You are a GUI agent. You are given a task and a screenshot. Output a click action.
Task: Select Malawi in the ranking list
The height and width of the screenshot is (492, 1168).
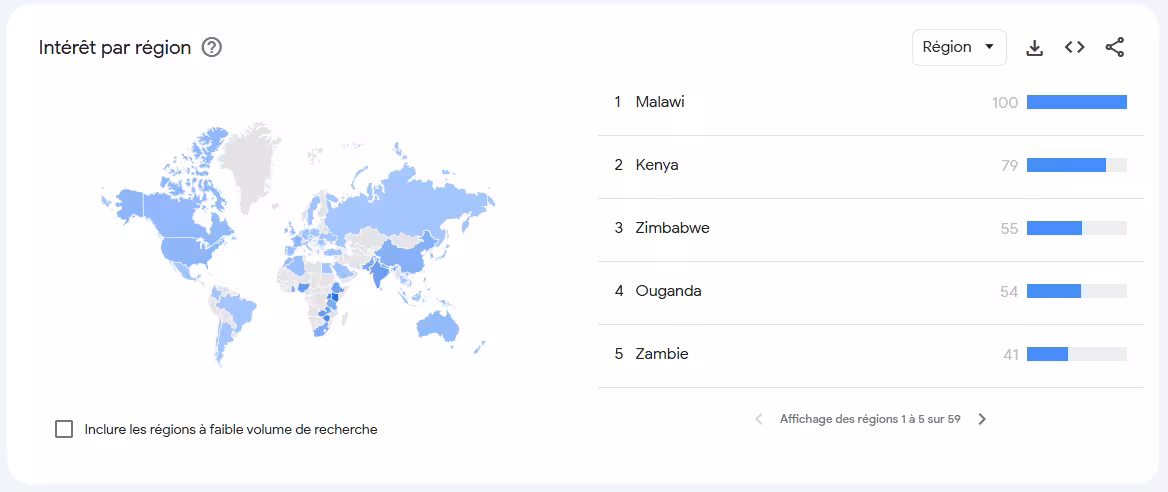(x=870, y=103)
